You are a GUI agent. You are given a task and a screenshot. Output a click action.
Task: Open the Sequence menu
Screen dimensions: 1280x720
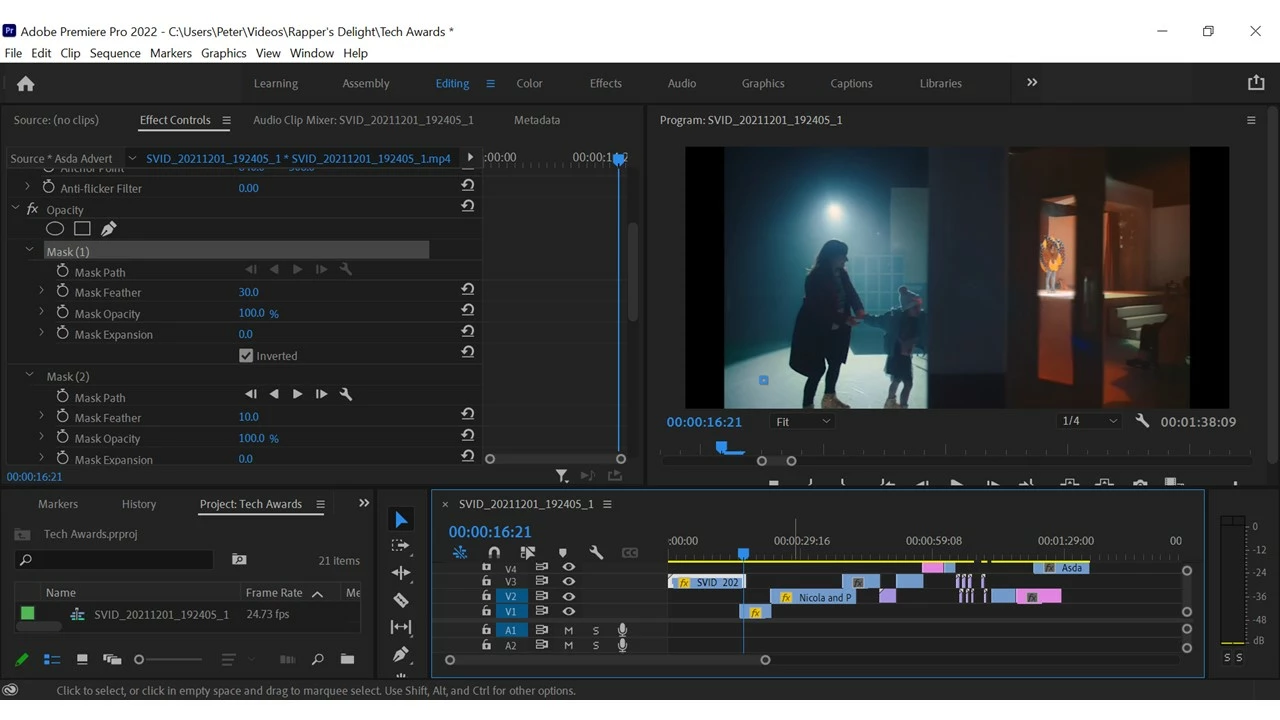click(x=115, y=53)
